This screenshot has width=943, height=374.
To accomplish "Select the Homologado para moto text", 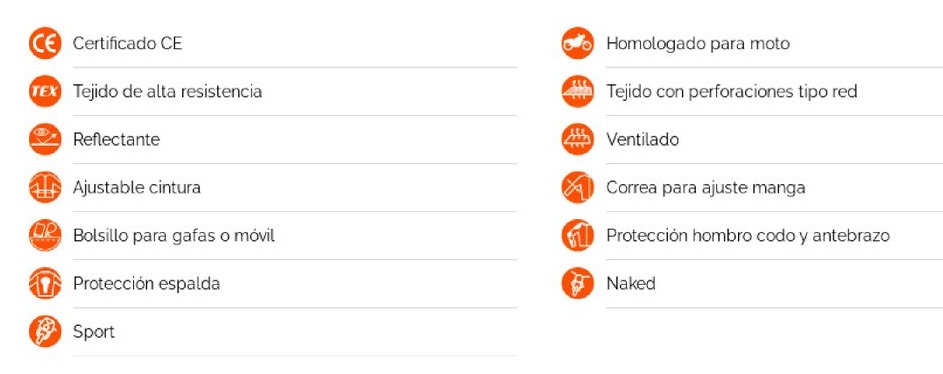I will 698,43.
